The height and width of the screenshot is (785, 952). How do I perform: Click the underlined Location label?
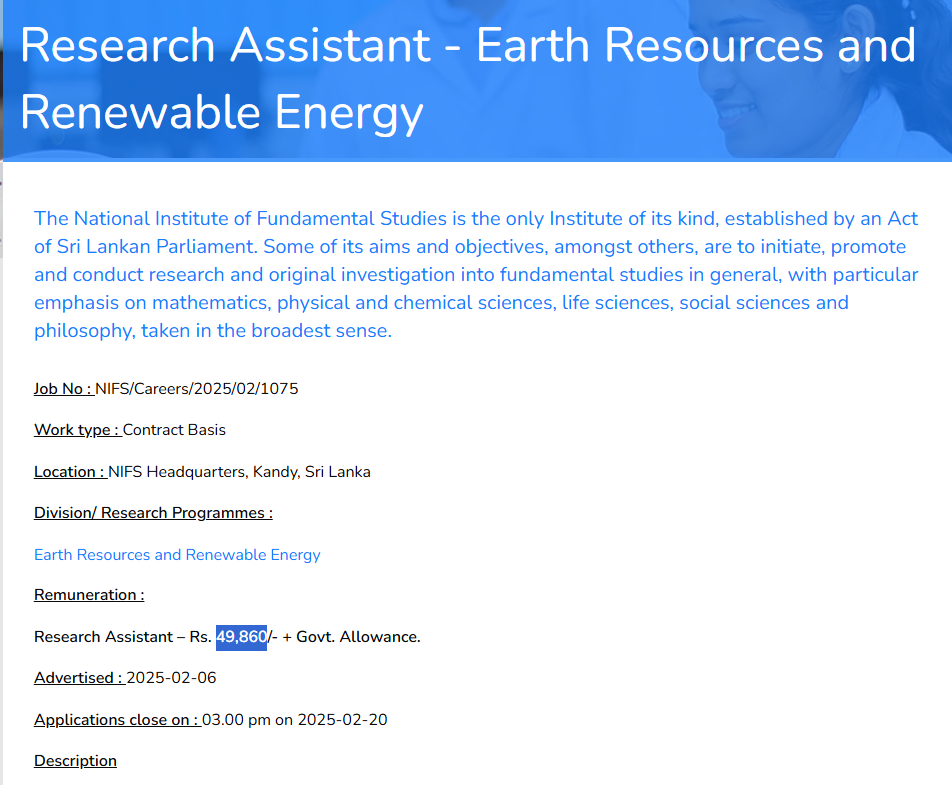[x=69, y=472]
